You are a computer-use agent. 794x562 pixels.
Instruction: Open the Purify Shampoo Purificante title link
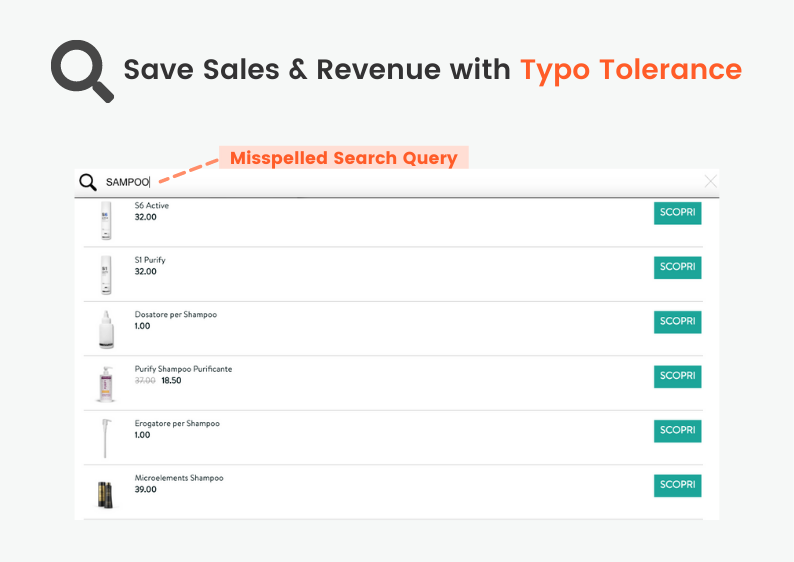183,369
